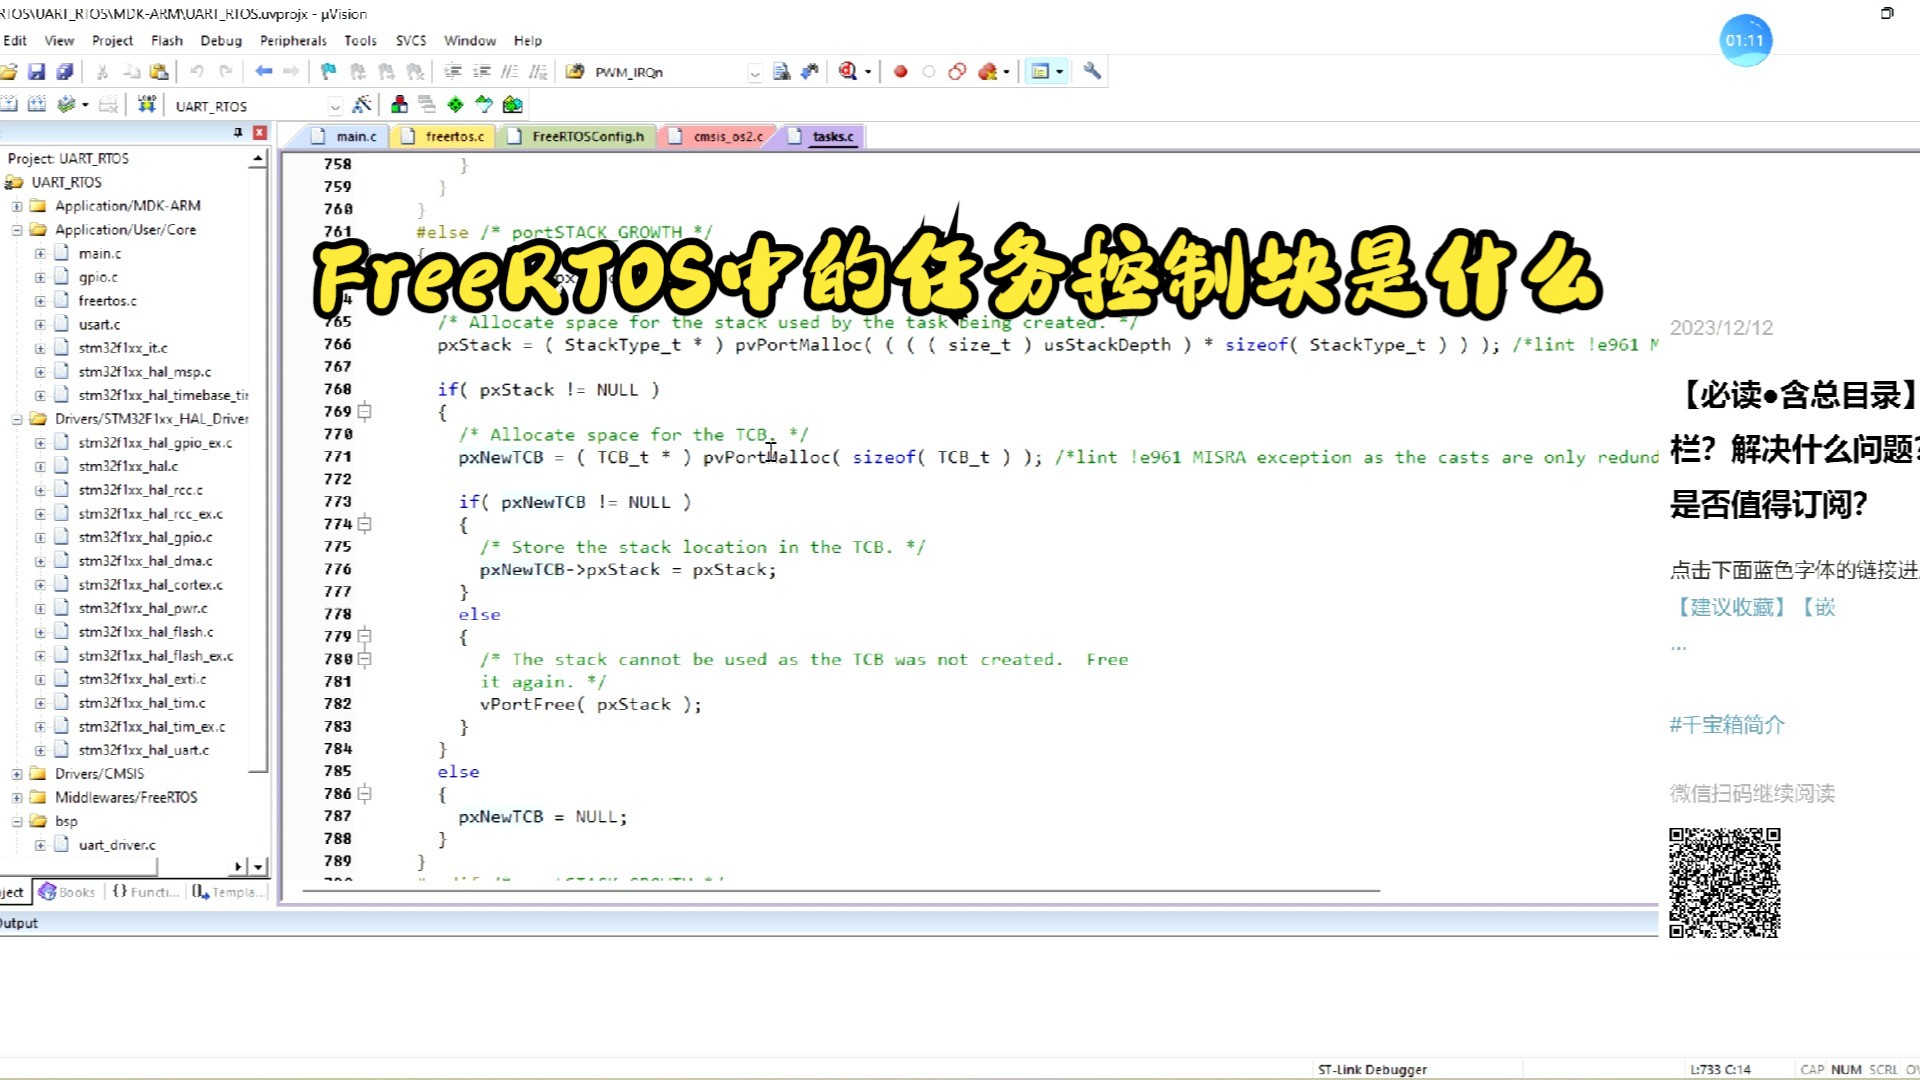Switch to the cmsis_os2.c tab
This screenshot has width=1920, height=1080.
(x=717, y=136)
